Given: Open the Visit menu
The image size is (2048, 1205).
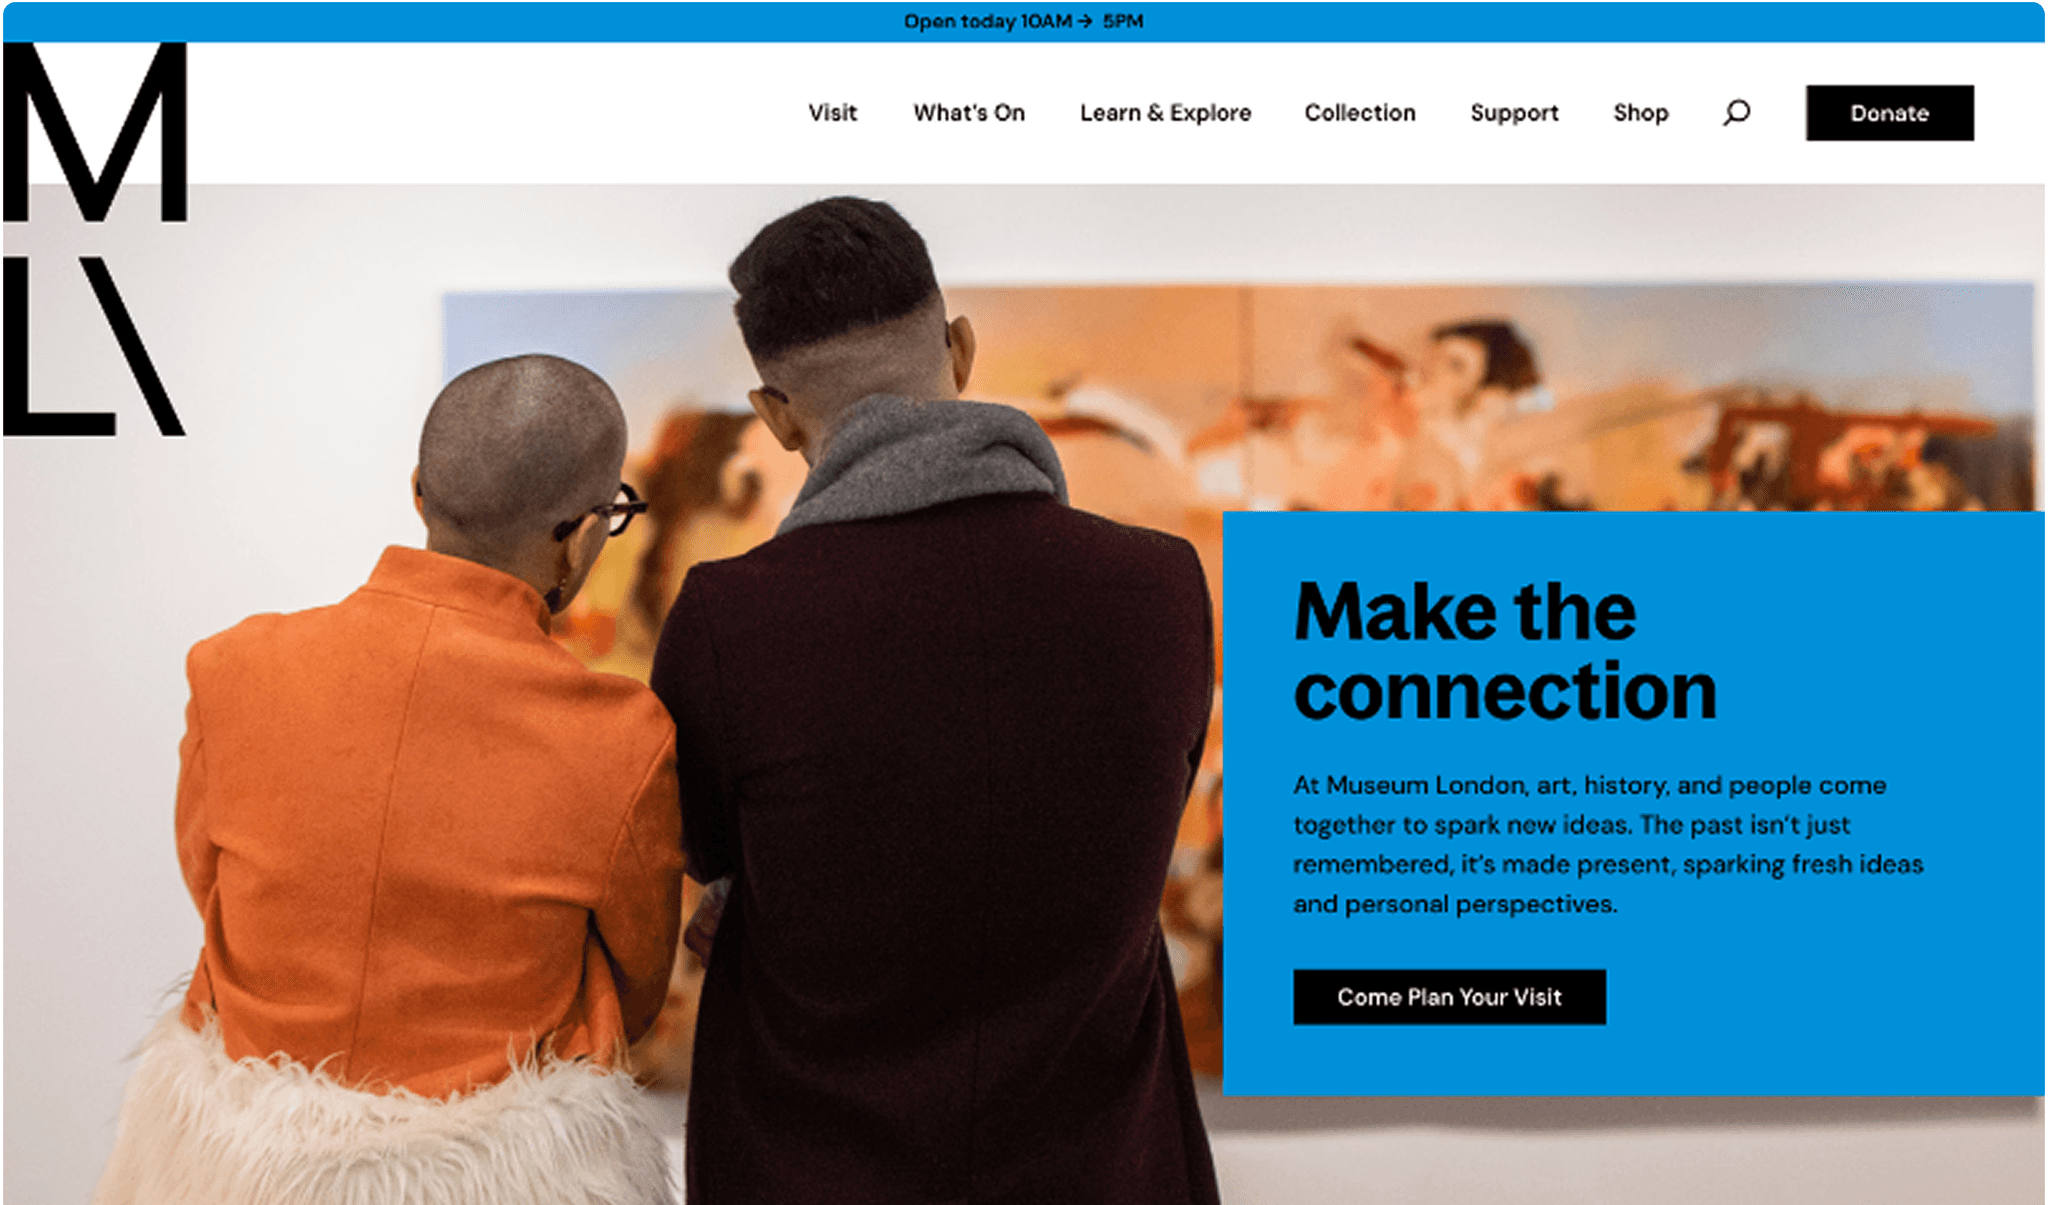Looking at the screenshot, I should coord(832,113).
